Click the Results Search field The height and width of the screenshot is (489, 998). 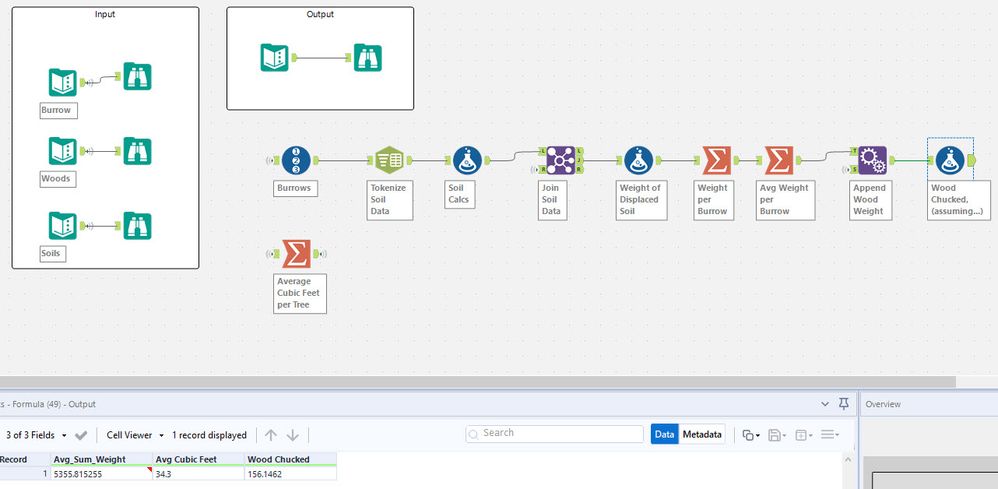pos(554,434)
